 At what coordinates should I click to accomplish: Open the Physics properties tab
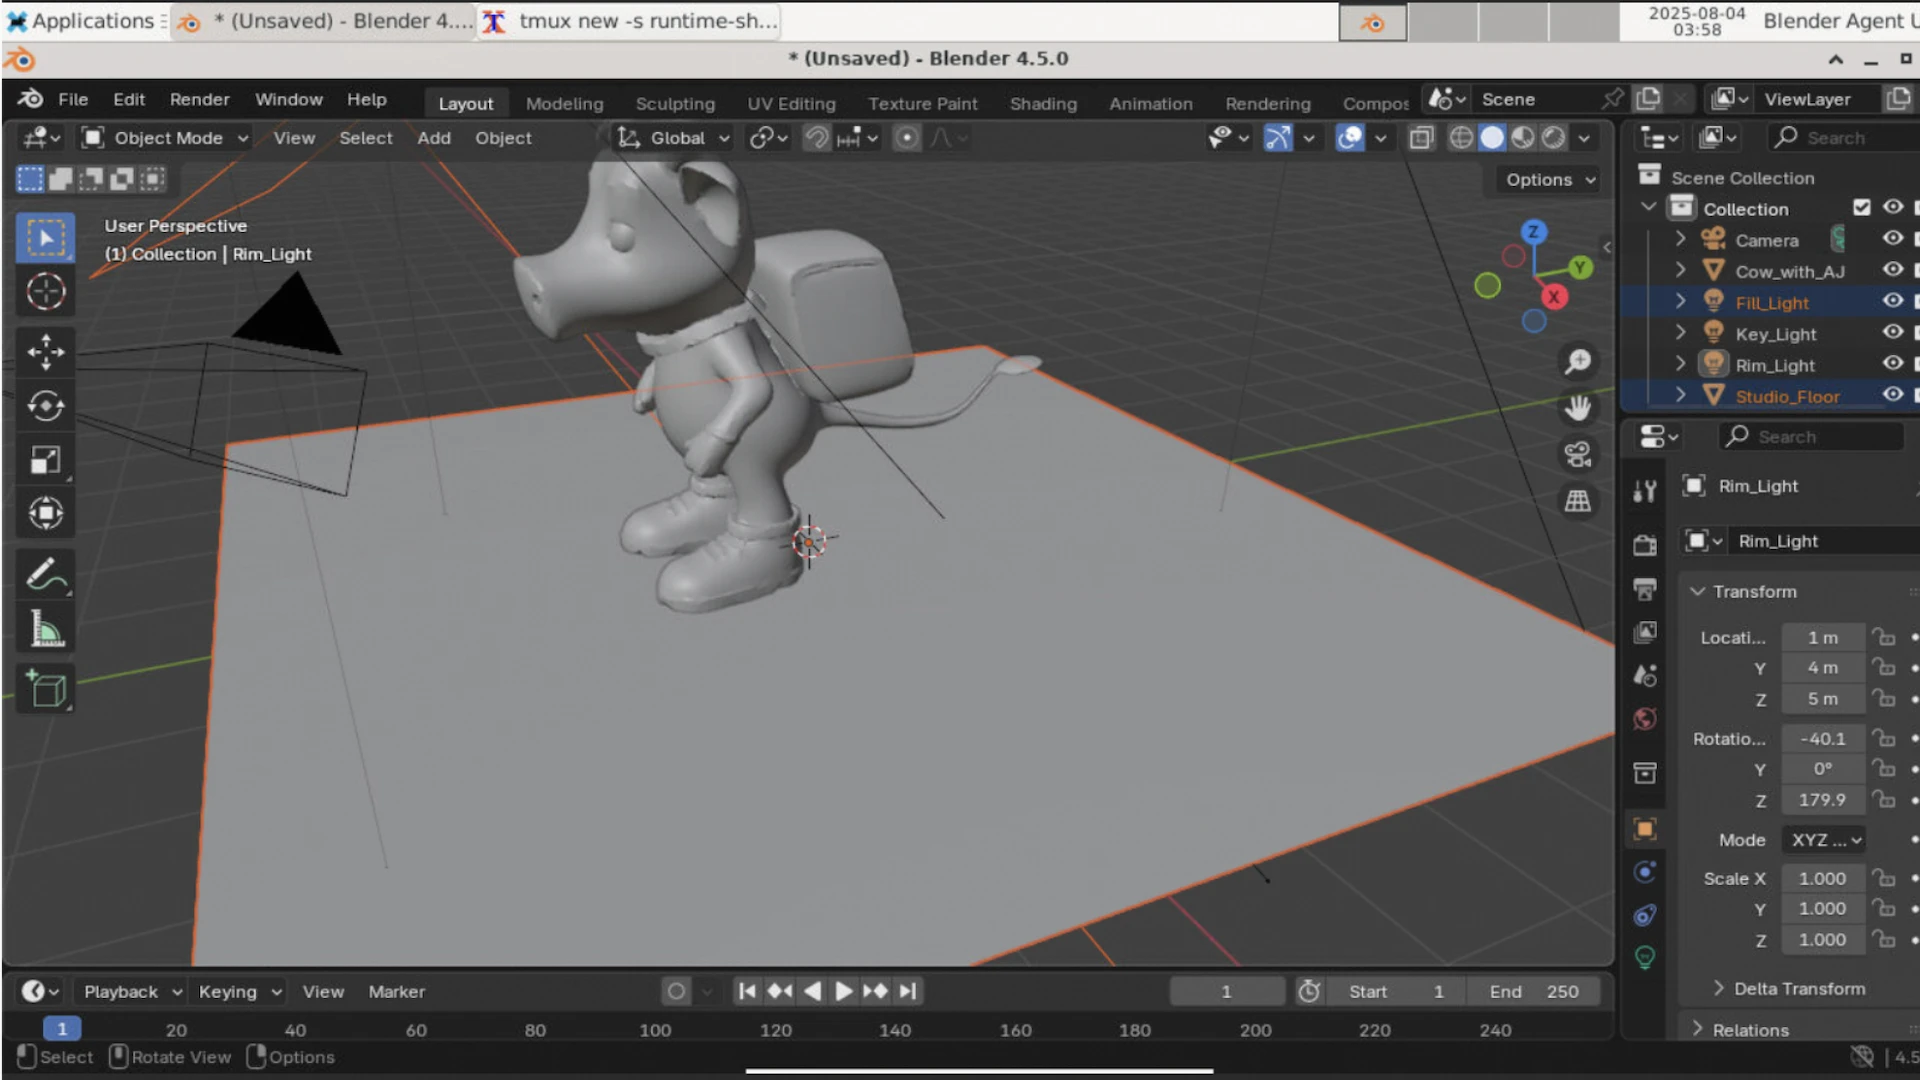(1645, 872)
